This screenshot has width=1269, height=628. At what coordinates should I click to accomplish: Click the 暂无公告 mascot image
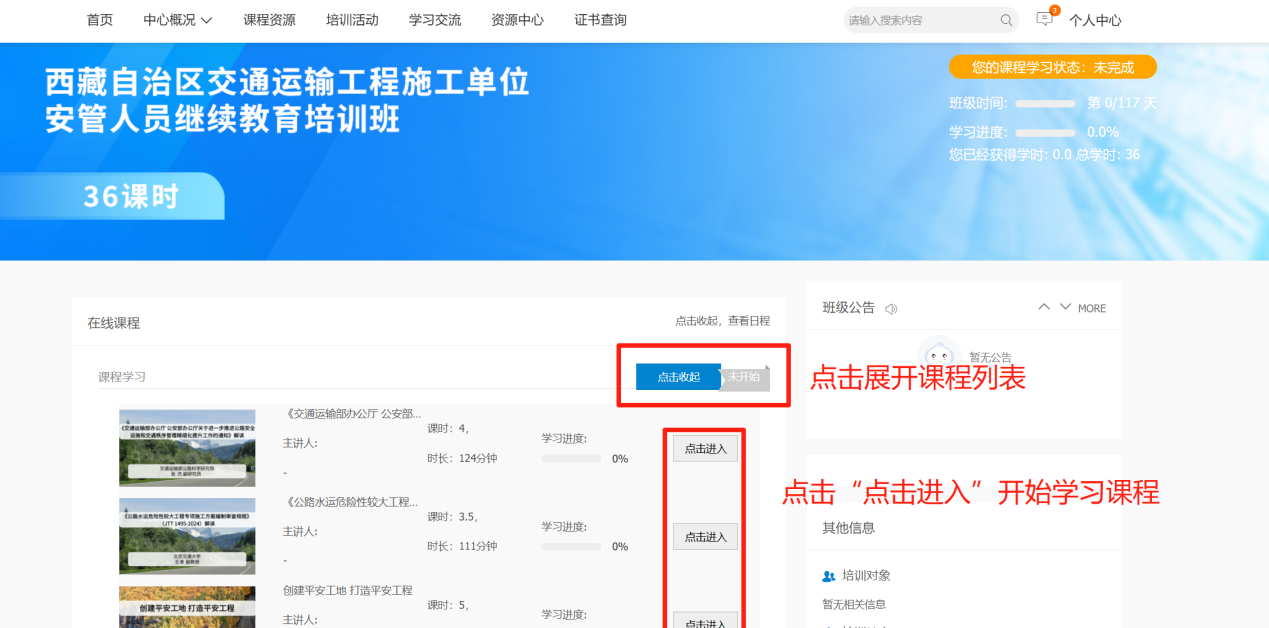(938, 355)
